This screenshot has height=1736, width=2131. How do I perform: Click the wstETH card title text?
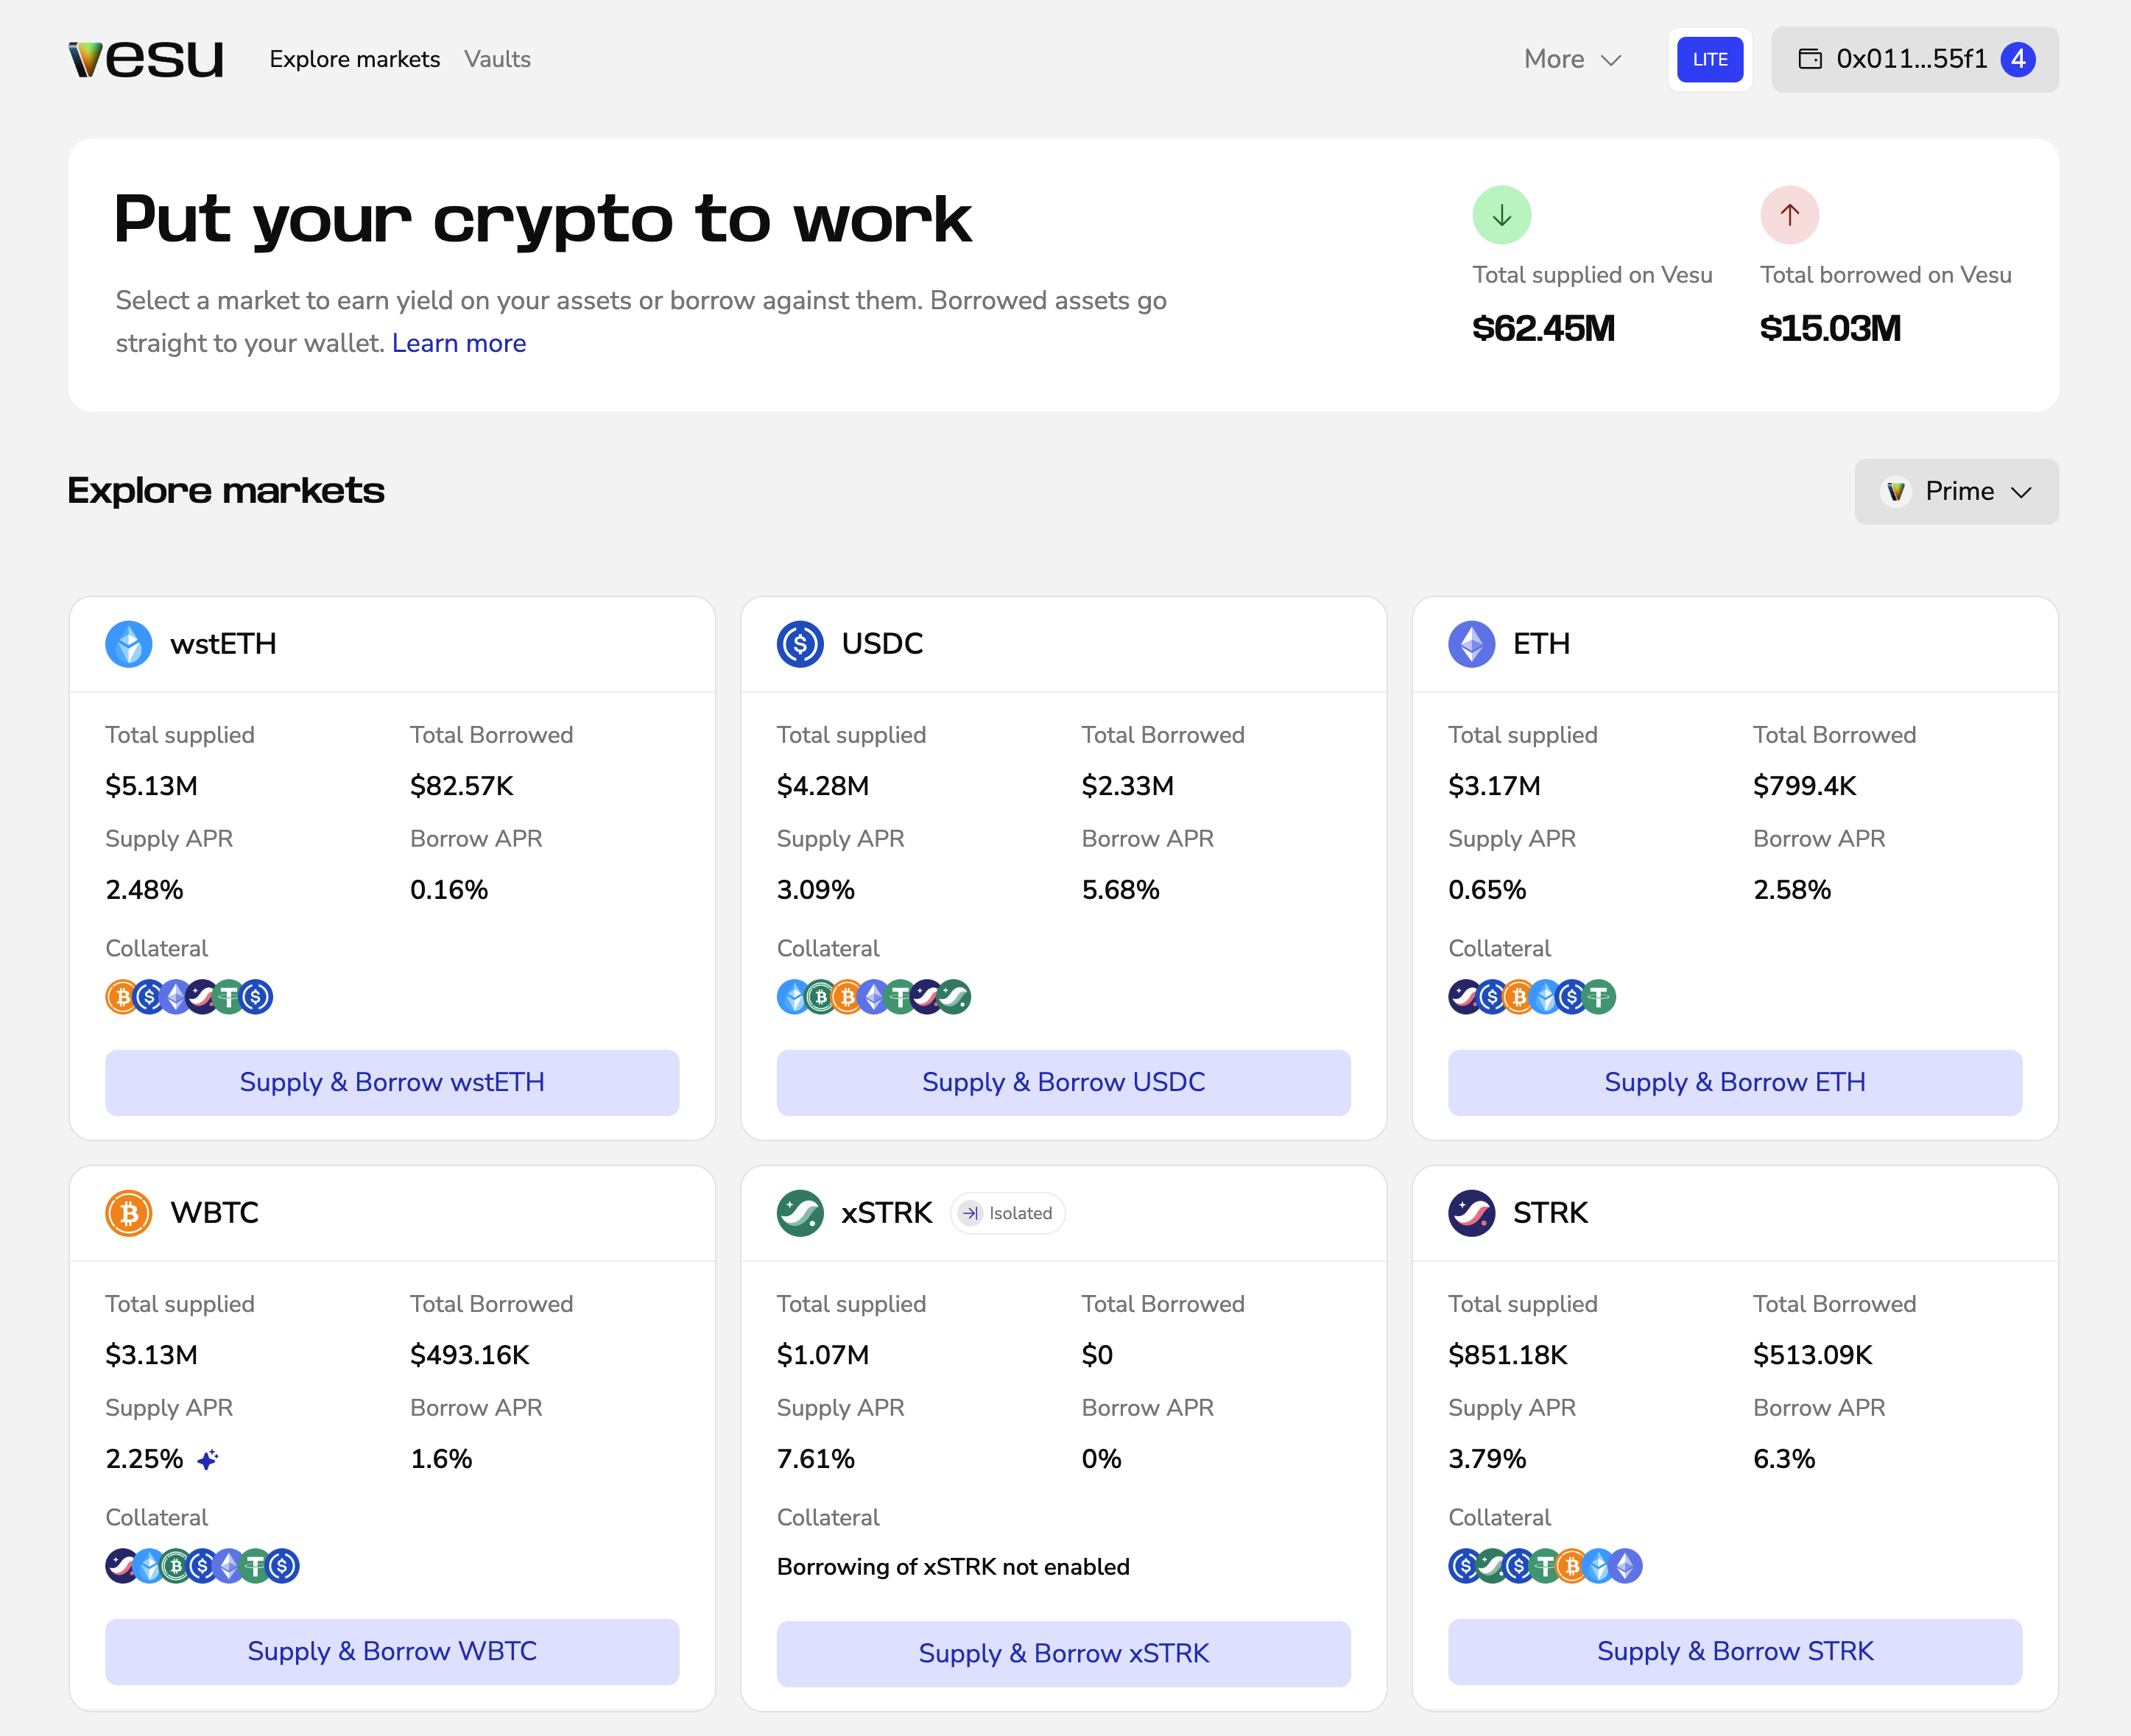tap(223, 644)
